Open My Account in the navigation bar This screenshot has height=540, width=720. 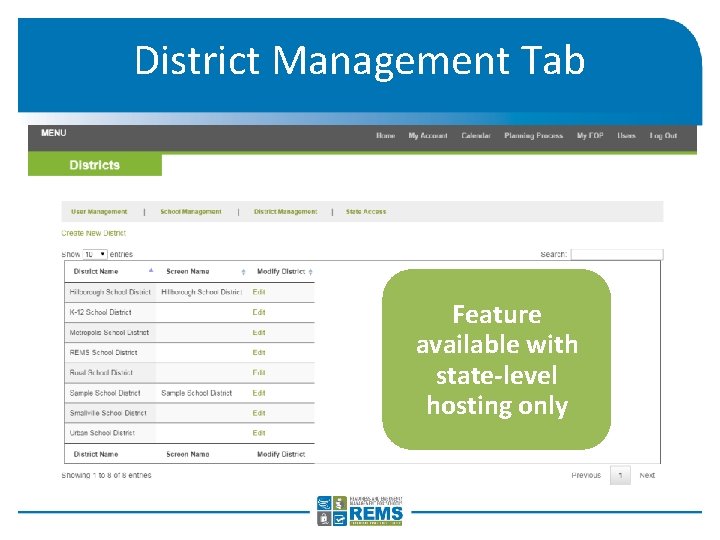pos(428,135)
